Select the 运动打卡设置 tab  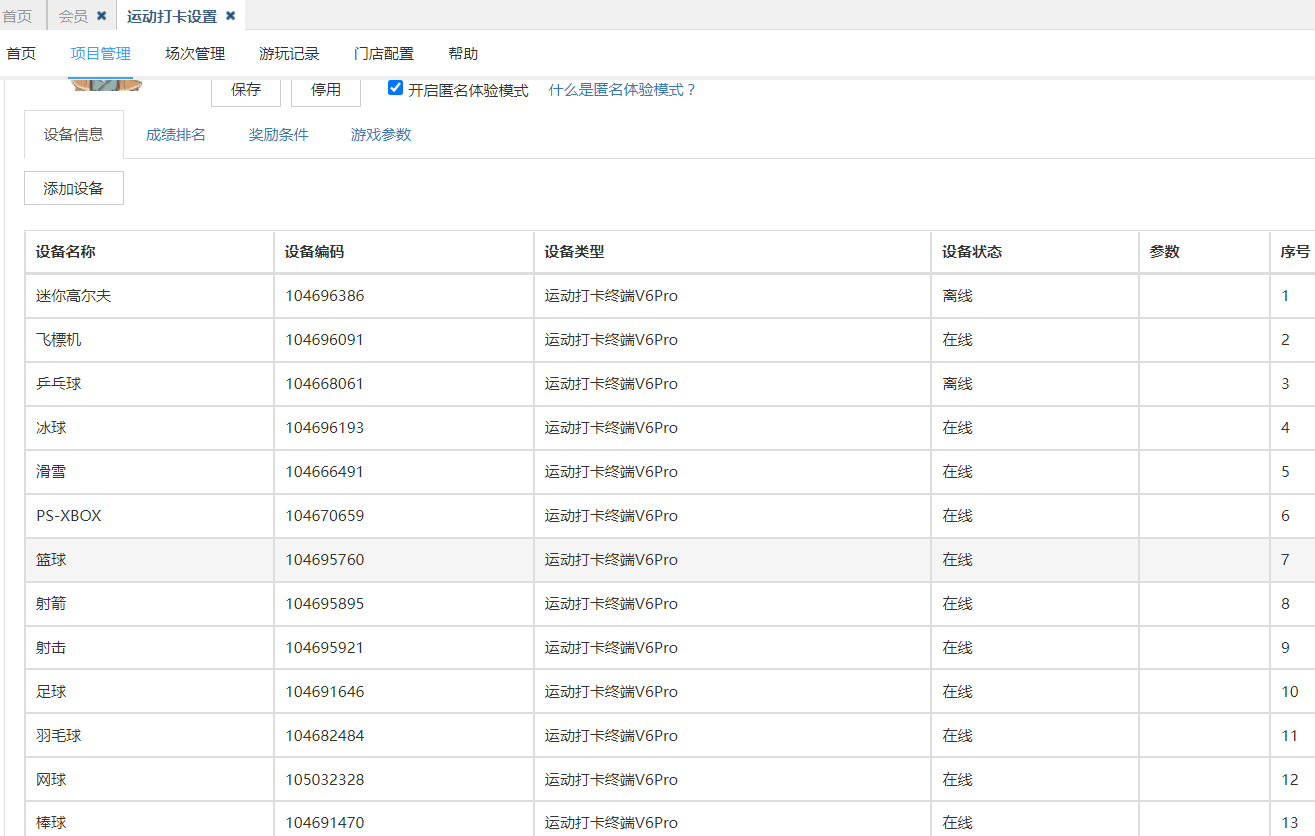(x=172, y=16)
